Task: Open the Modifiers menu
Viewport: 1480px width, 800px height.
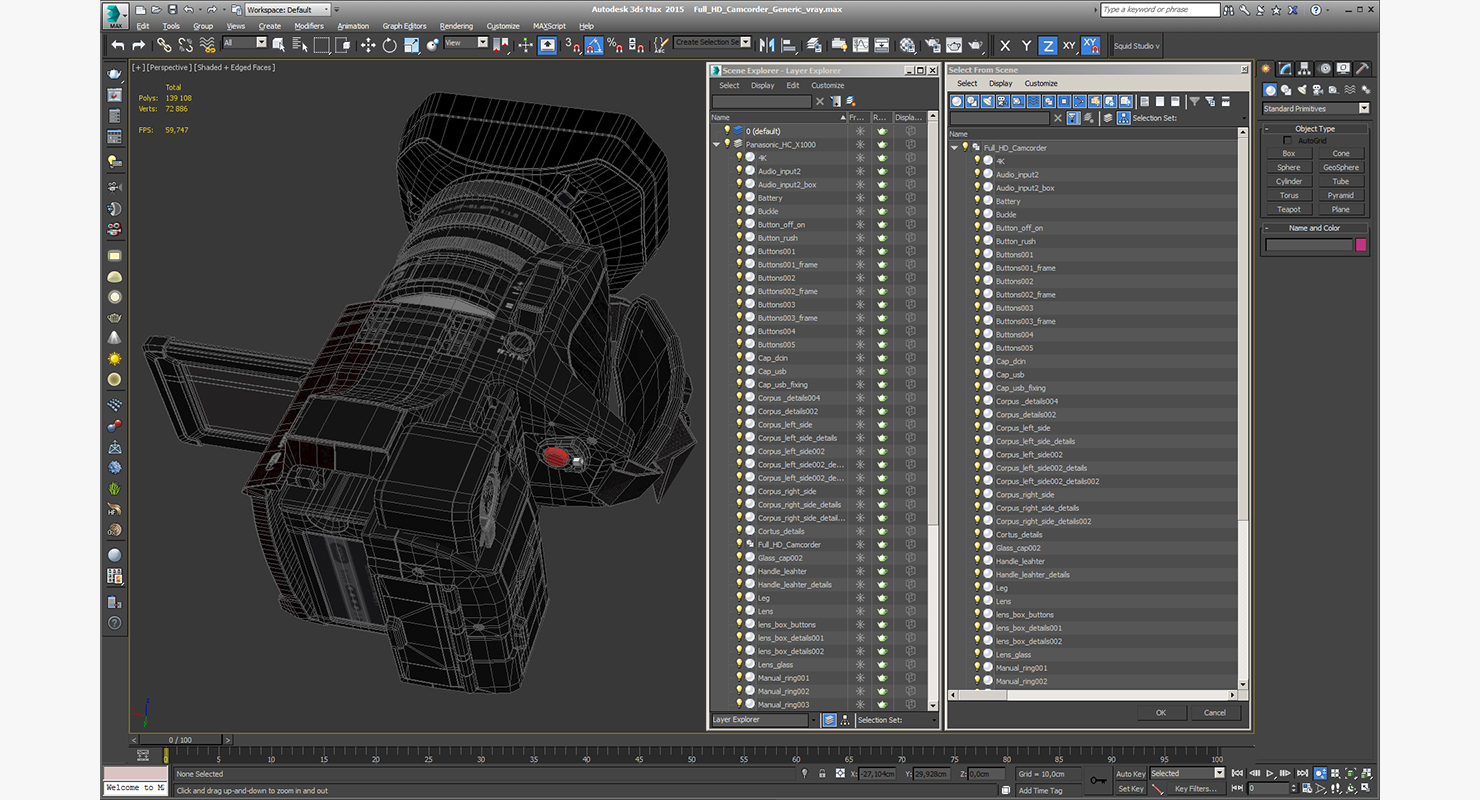Action: [x=309, y=26]
